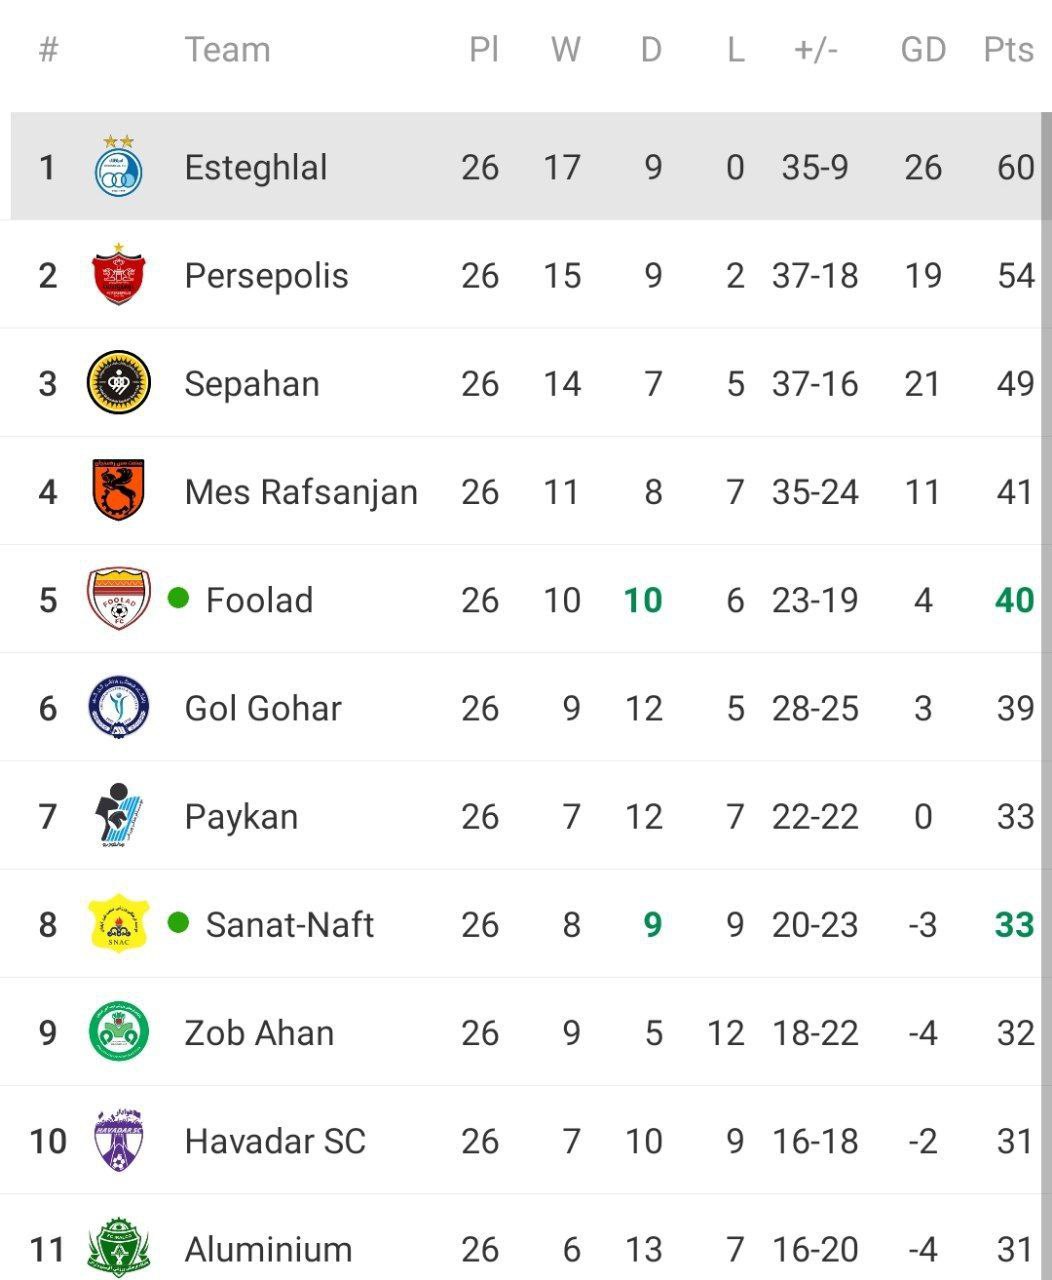Open the Mes Rafsanjan team name
1052x1280 pixels.
[x=301, y=492]
